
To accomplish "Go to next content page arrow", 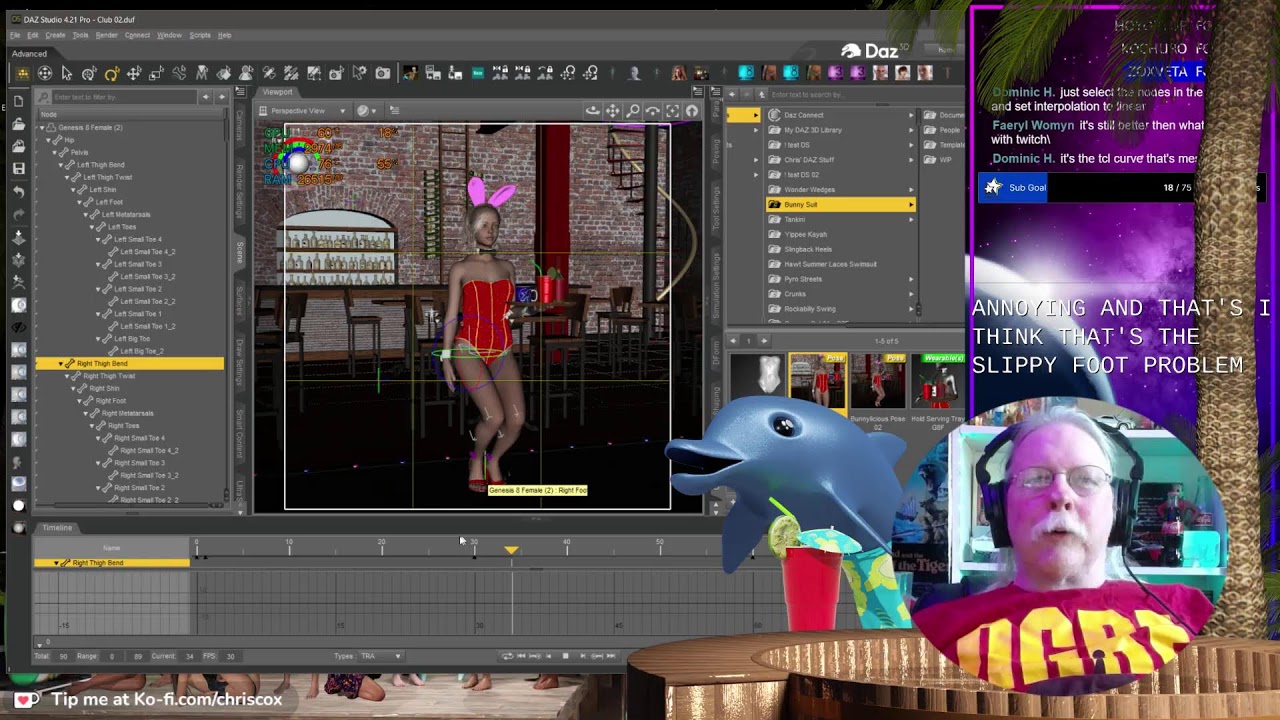I will [764, 341].
